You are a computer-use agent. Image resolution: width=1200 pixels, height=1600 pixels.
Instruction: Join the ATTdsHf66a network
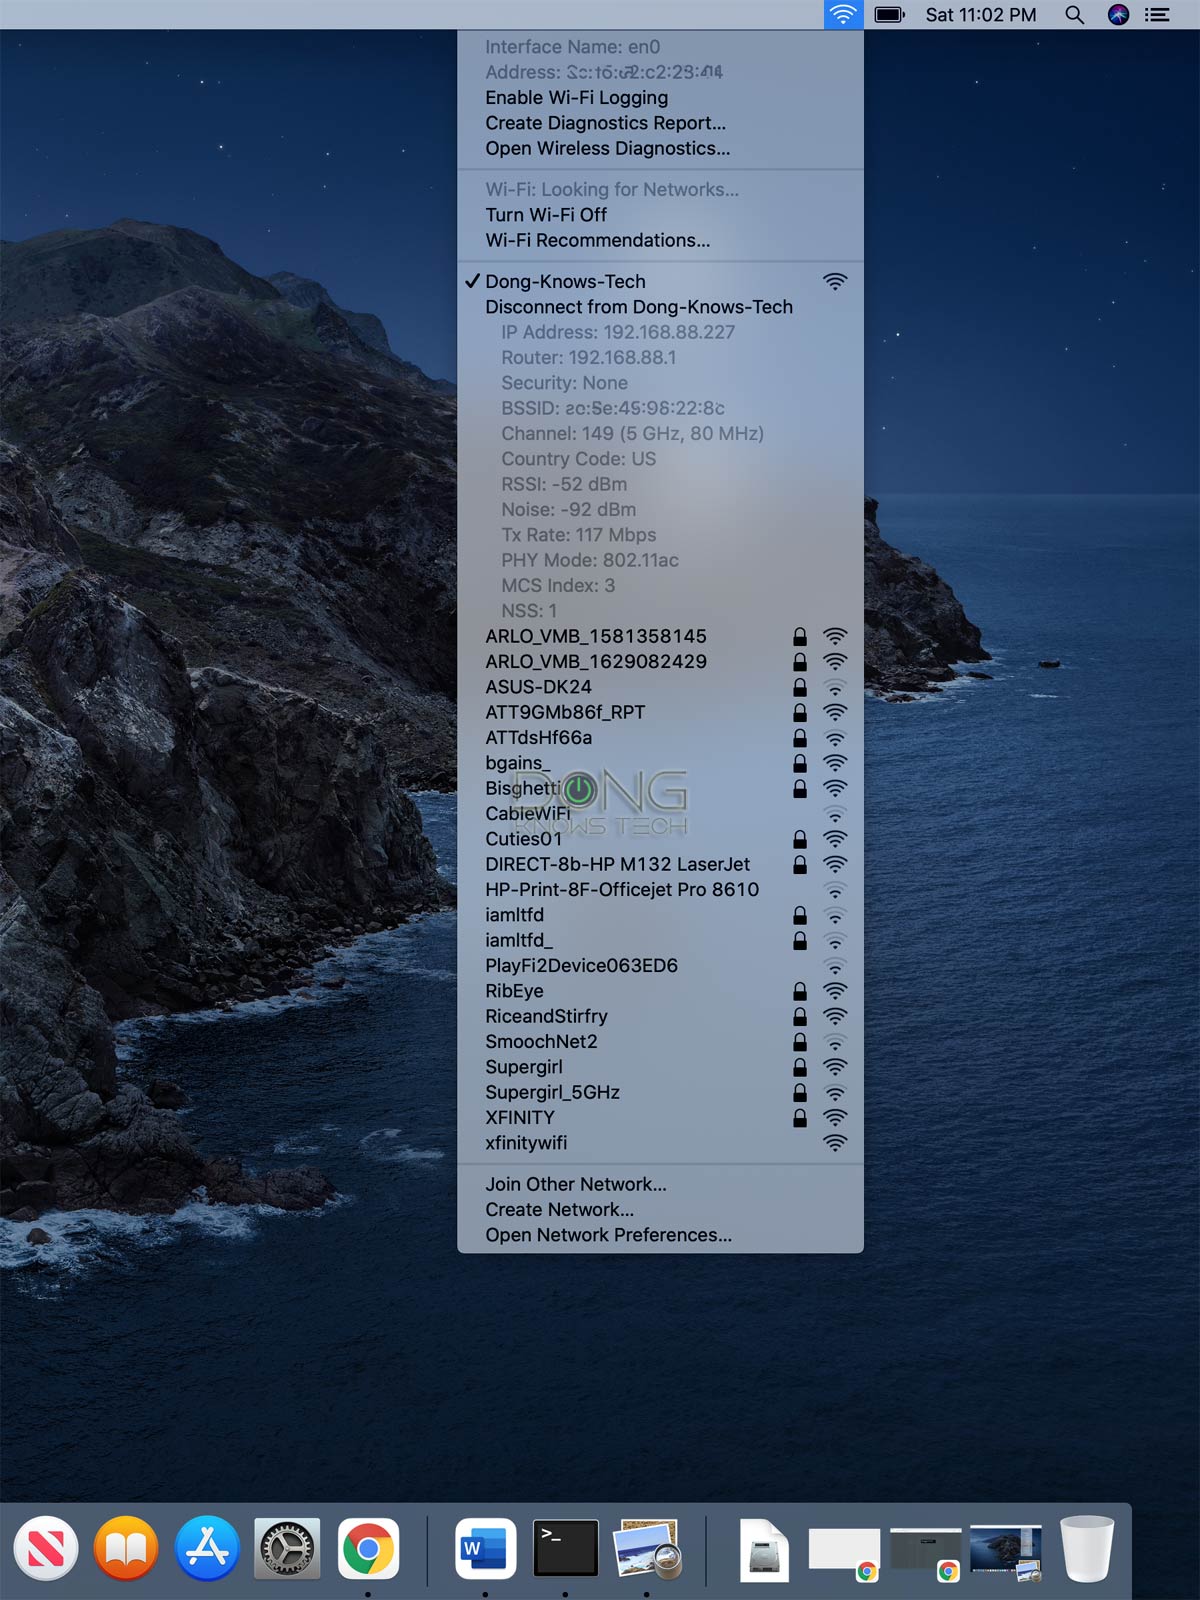pos(660,738)
